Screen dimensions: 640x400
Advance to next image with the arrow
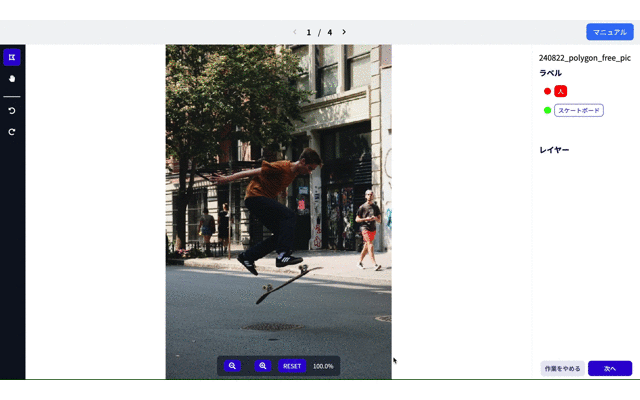pos(344,32)
